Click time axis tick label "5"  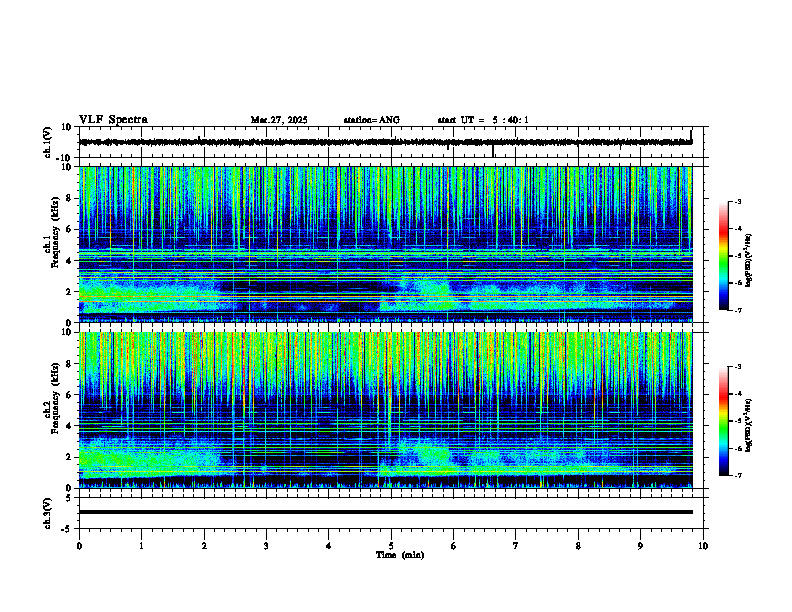tap(391, 546)
